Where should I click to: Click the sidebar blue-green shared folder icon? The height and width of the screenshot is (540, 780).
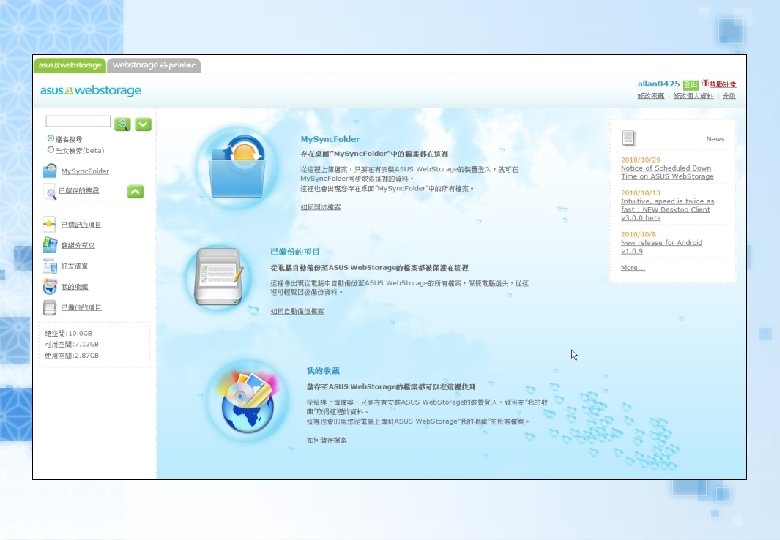pos(50,245)
